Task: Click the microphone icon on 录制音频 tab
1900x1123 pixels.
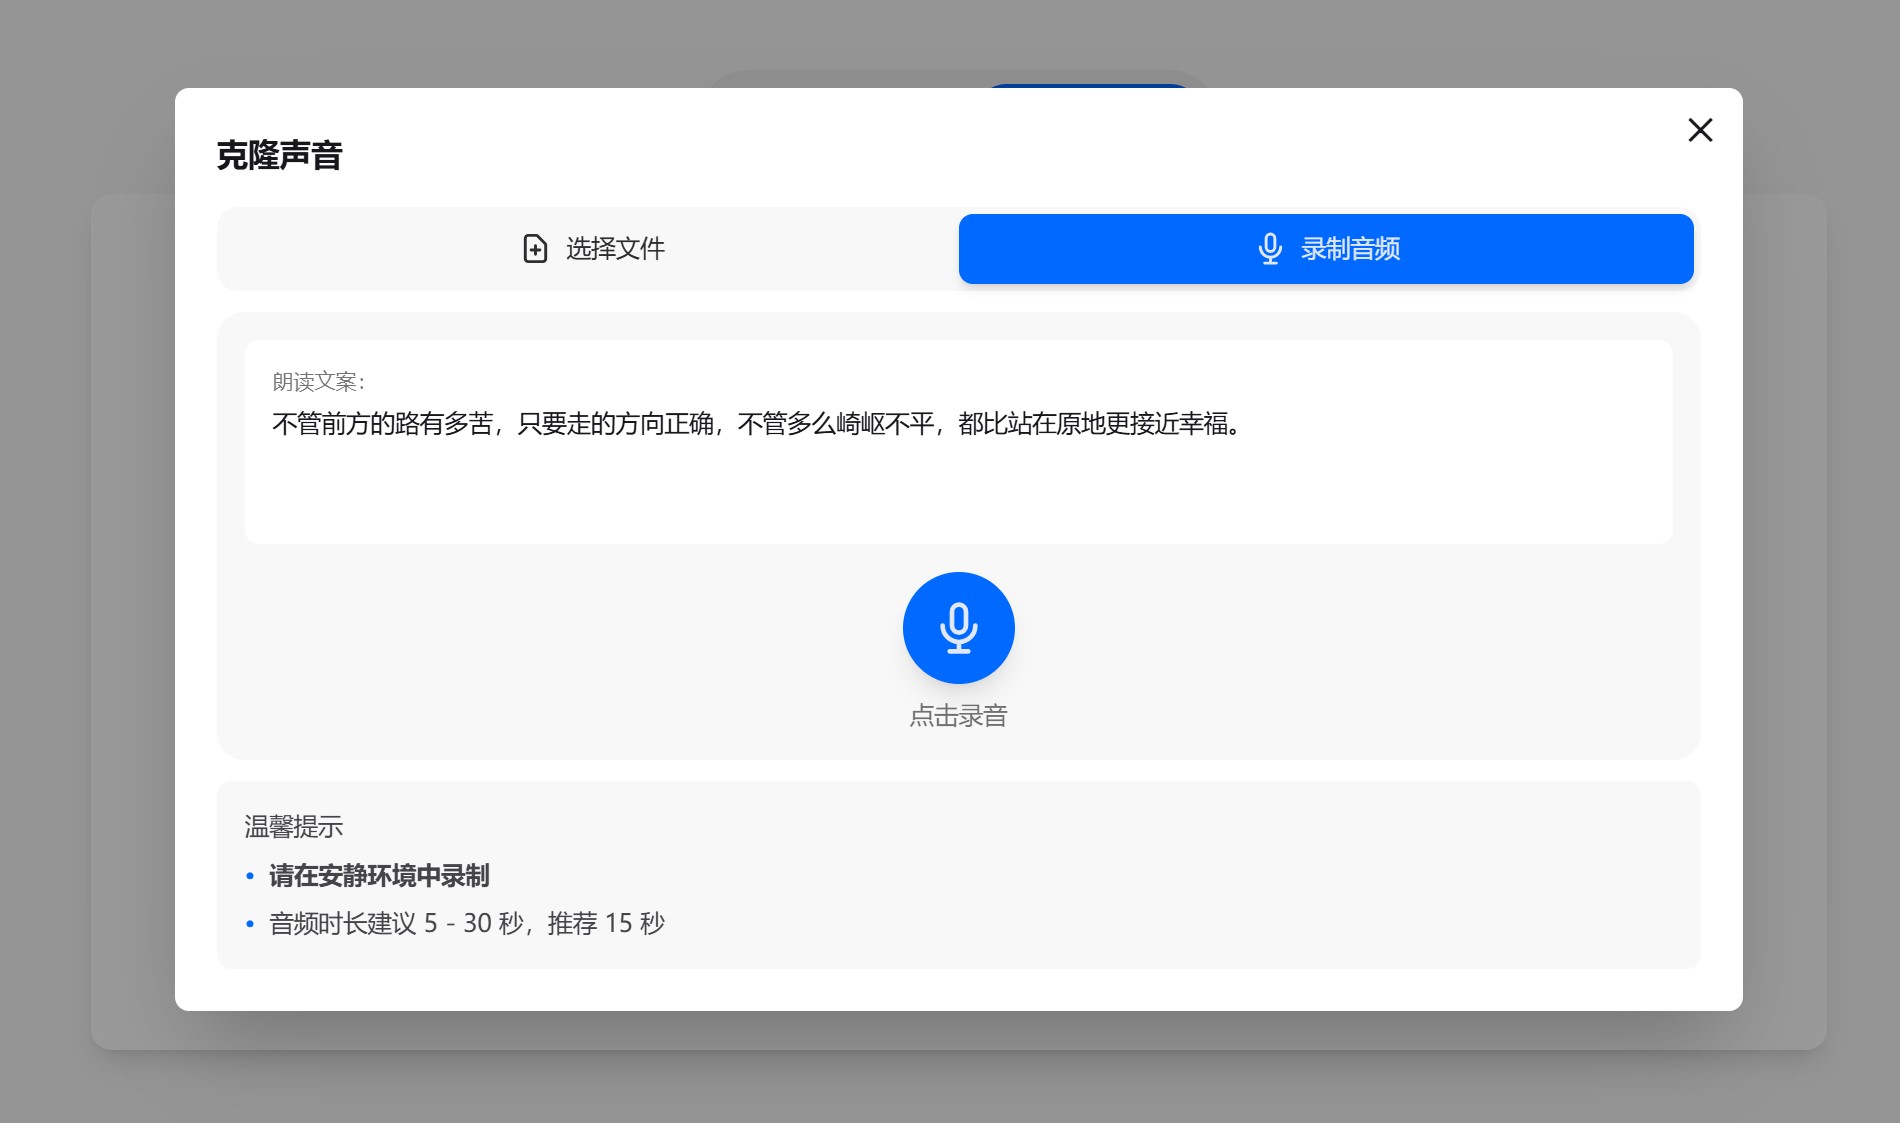Action: pyautogui.click(x=1270, y=249)
